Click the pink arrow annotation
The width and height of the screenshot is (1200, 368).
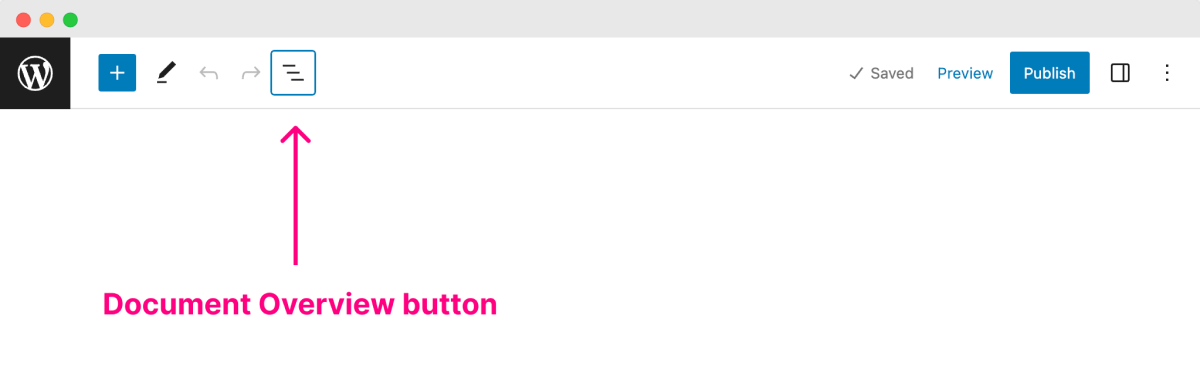click(x=295, y=195)
